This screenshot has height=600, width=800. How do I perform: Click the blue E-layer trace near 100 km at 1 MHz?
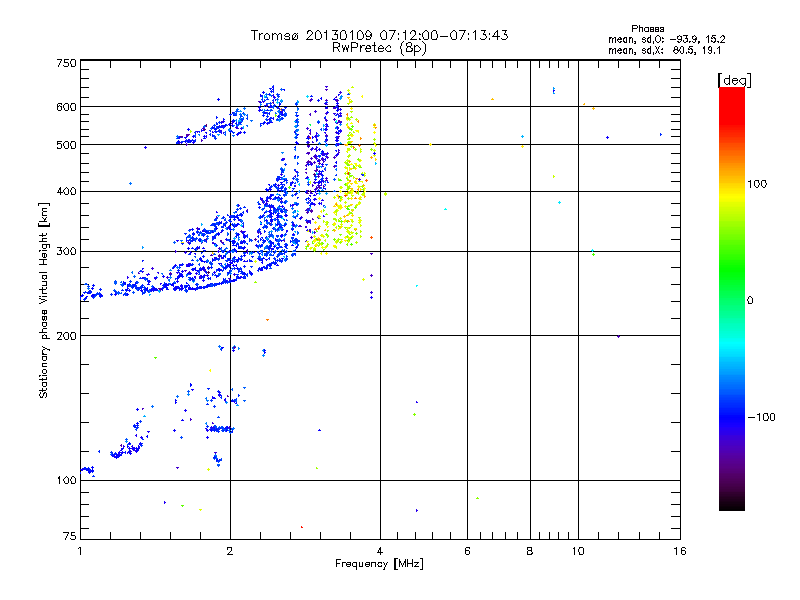[x=87, y=470]
